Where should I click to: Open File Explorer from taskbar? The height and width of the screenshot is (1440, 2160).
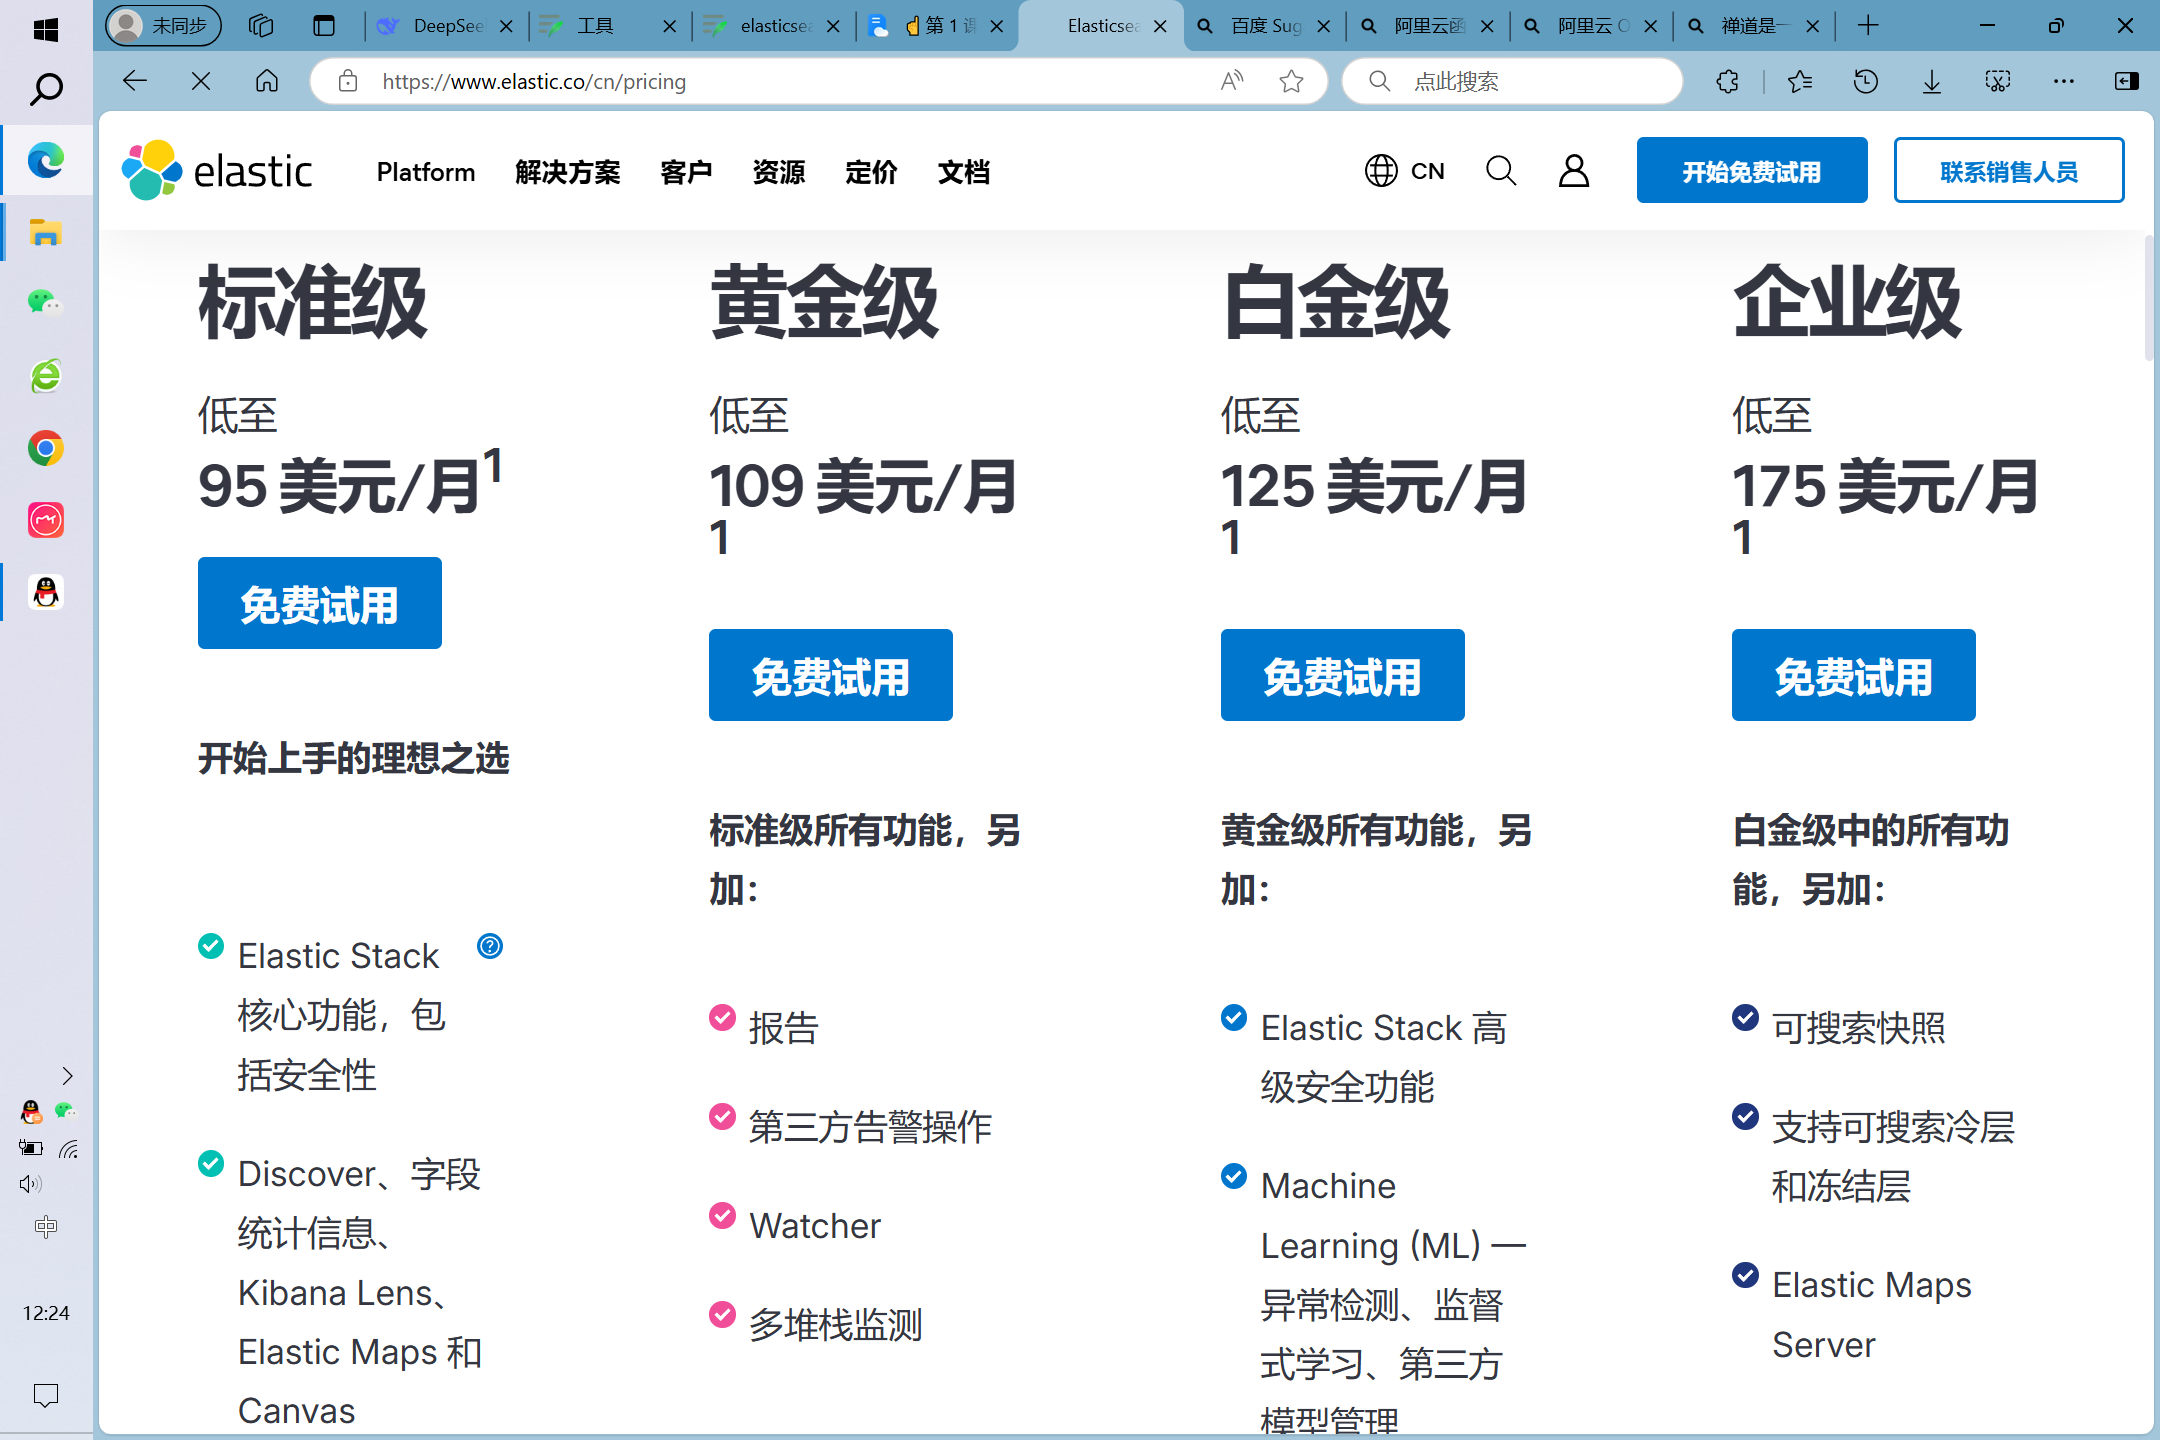(x=46, y=232)
